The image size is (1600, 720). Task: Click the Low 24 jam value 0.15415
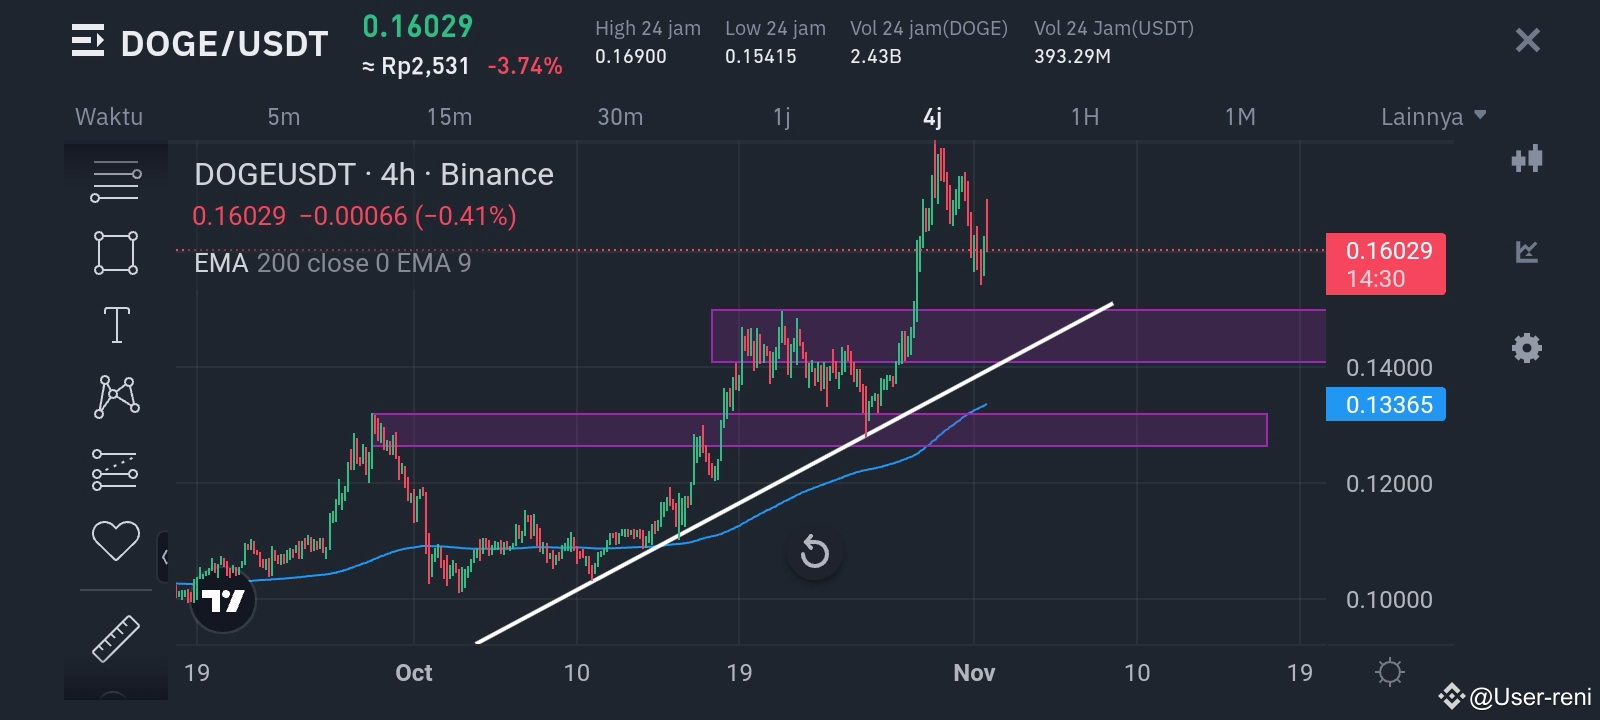pyautogui.click(x=761, y=56)
